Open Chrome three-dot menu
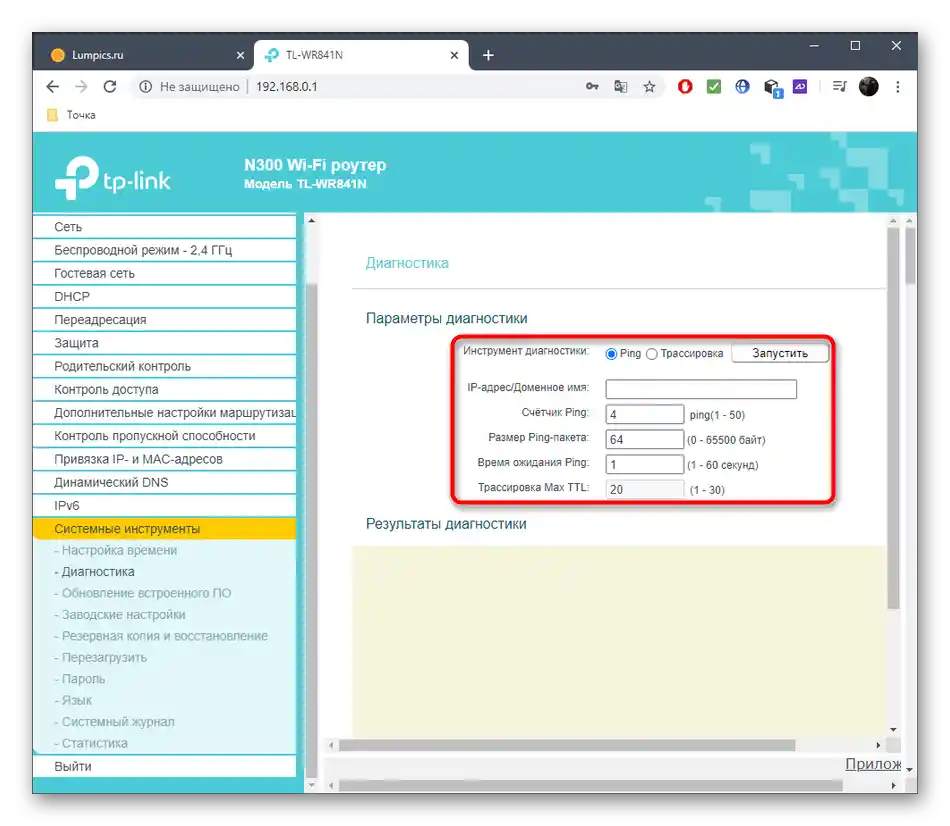Screen dimensions: 950x826 click(897, 87)
